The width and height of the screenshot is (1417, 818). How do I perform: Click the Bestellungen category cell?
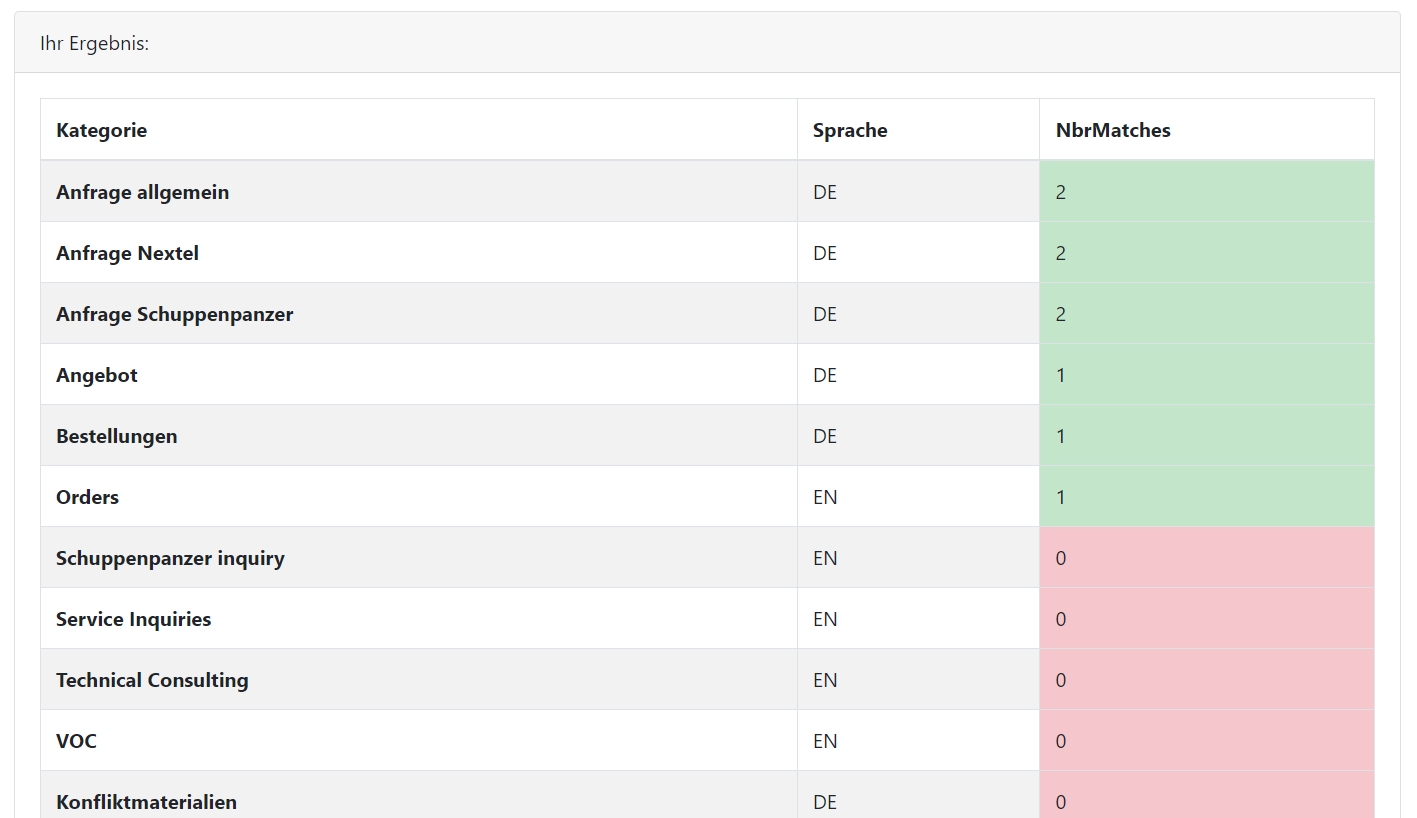(x=117, y=436)
